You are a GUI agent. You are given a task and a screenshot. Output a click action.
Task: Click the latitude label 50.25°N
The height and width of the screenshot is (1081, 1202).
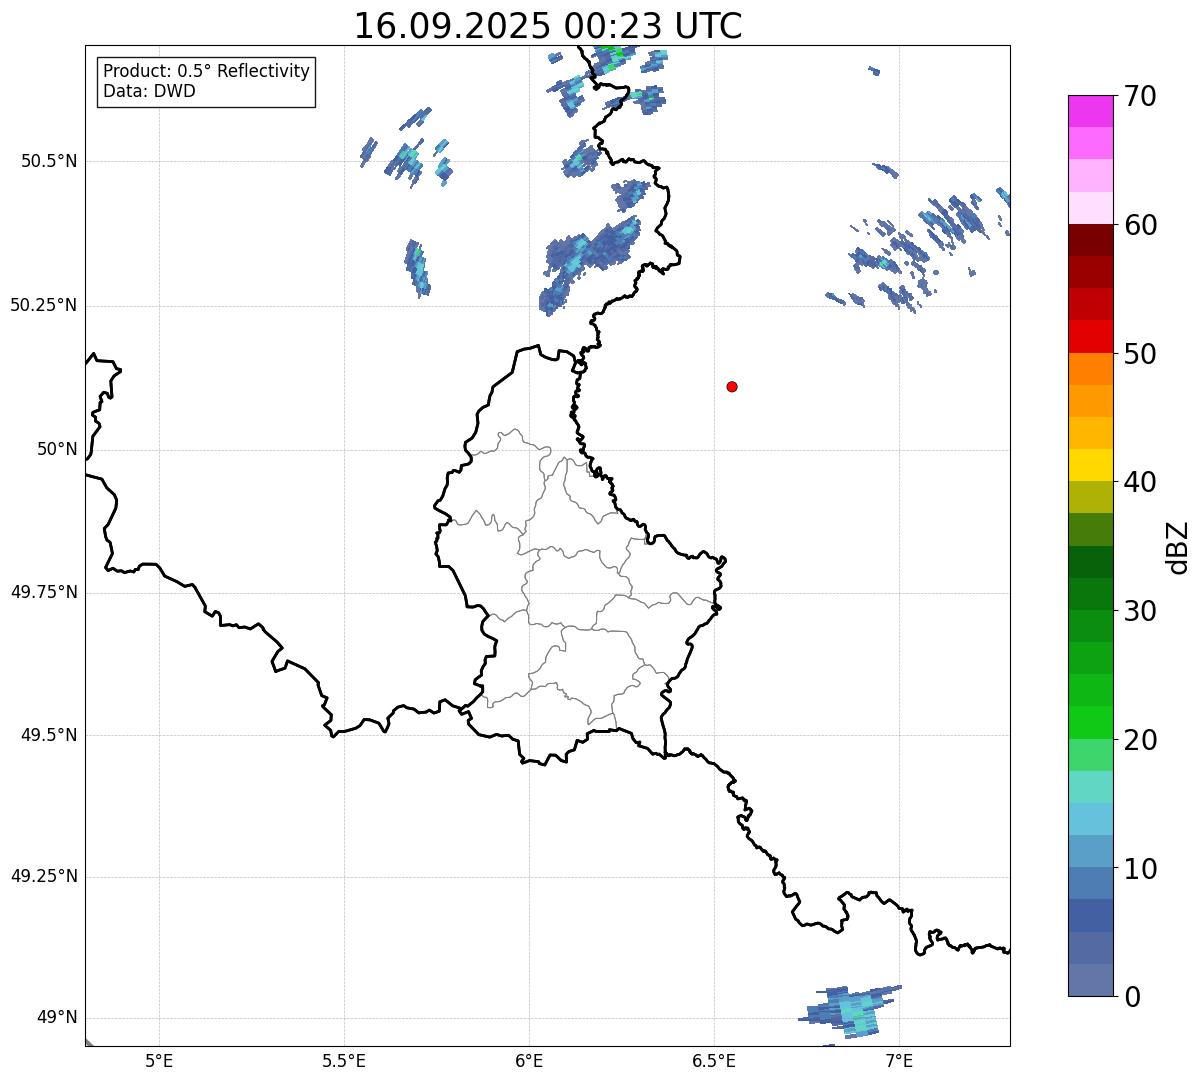[43, 305]
